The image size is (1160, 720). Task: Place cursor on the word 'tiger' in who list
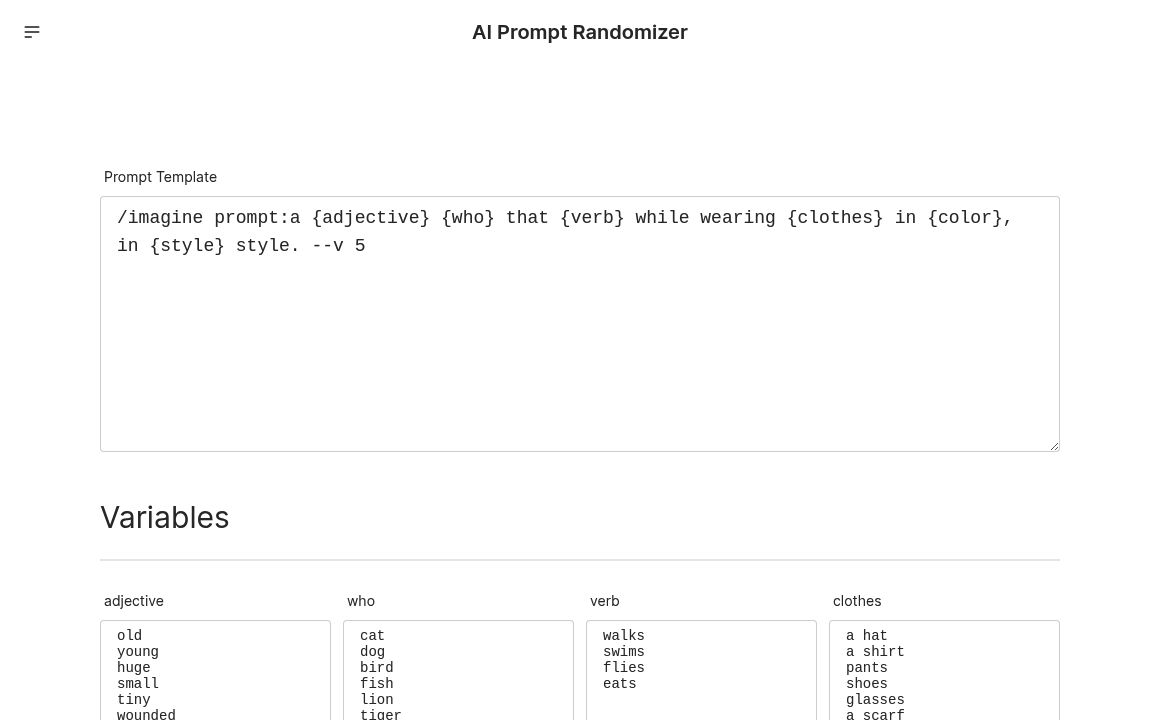(x=381, y=714)
